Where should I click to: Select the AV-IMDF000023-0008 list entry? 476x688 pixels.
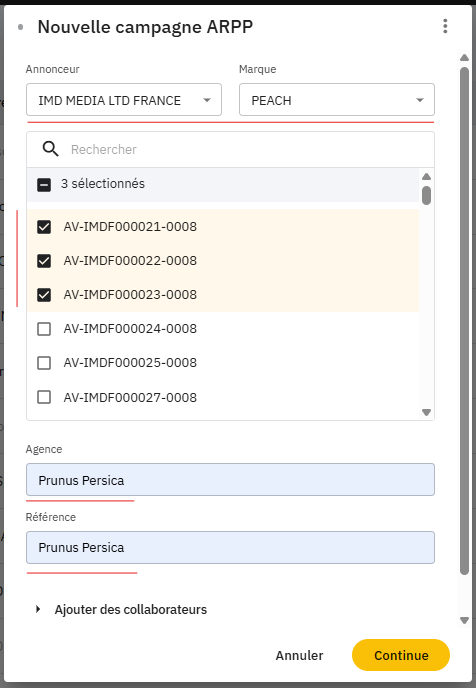click(223, 295)
